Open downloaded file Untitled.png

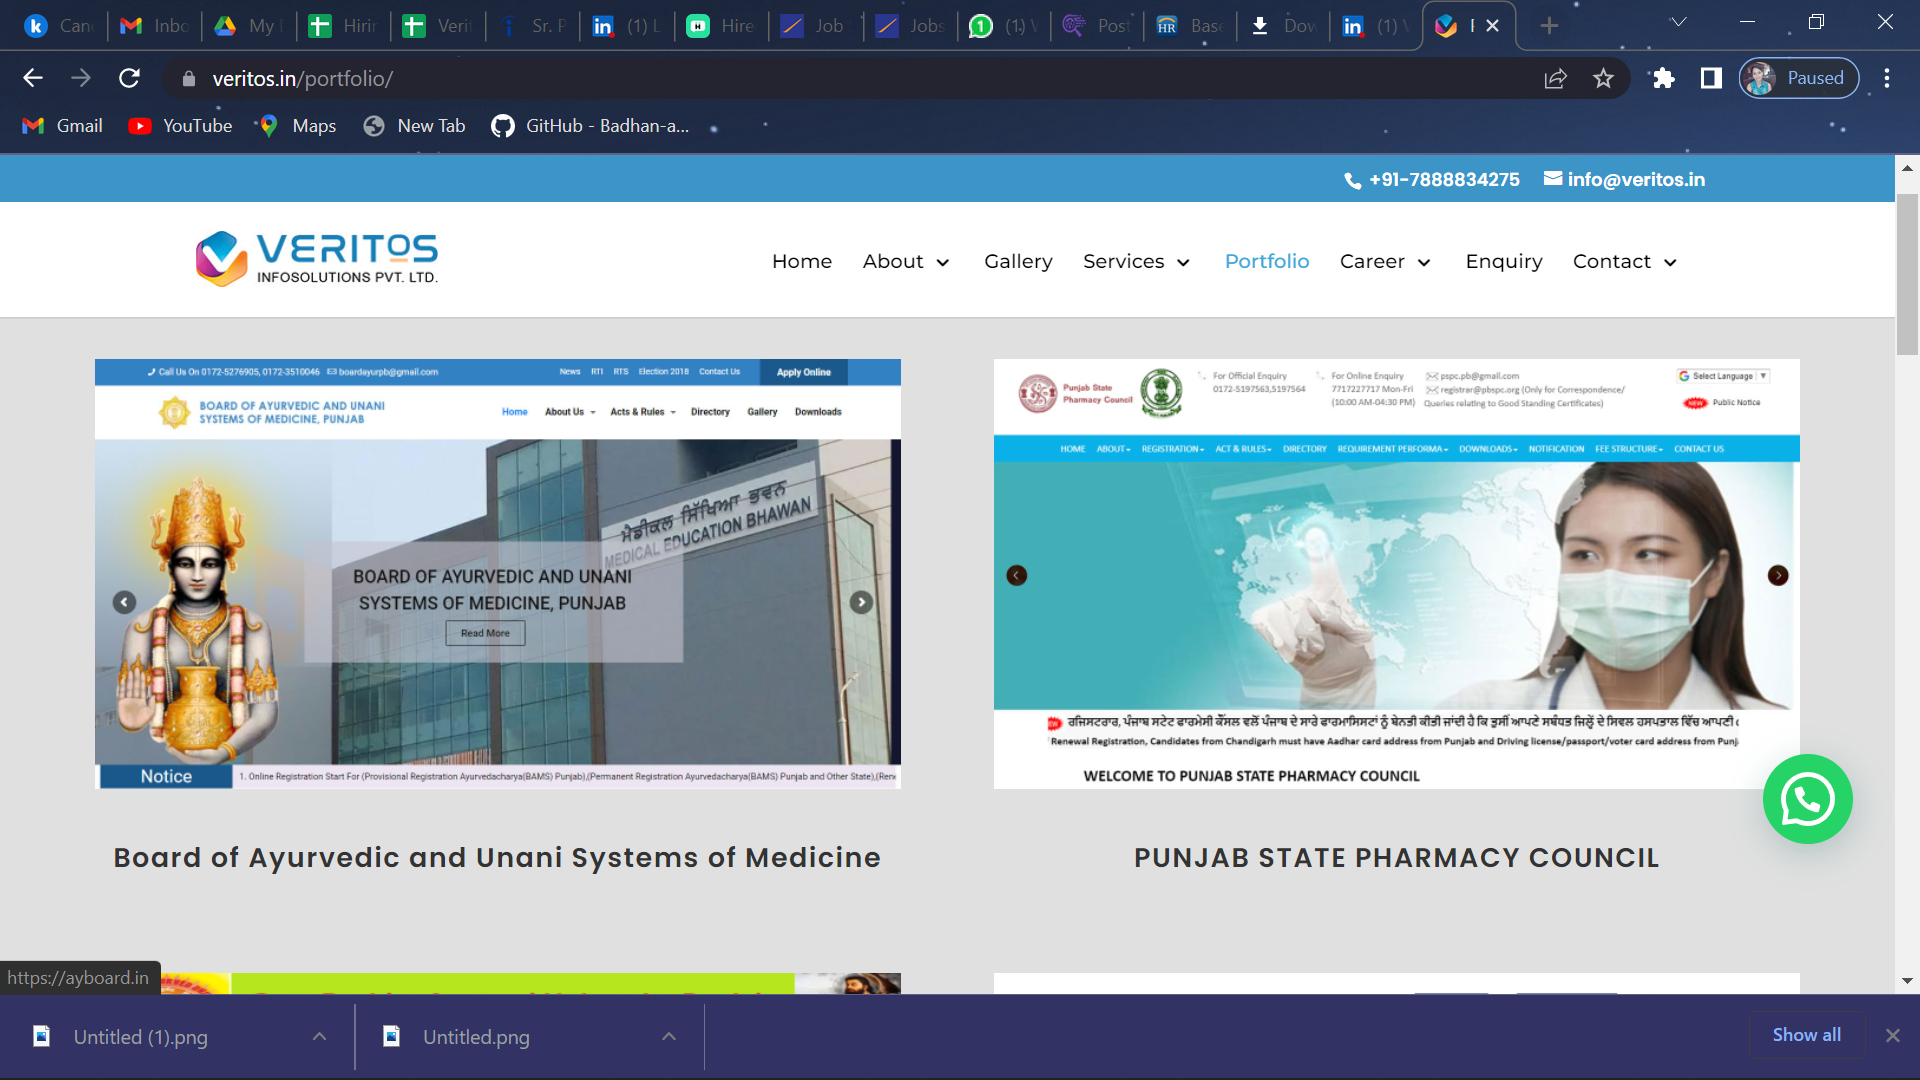click(x=476, y=1037)
